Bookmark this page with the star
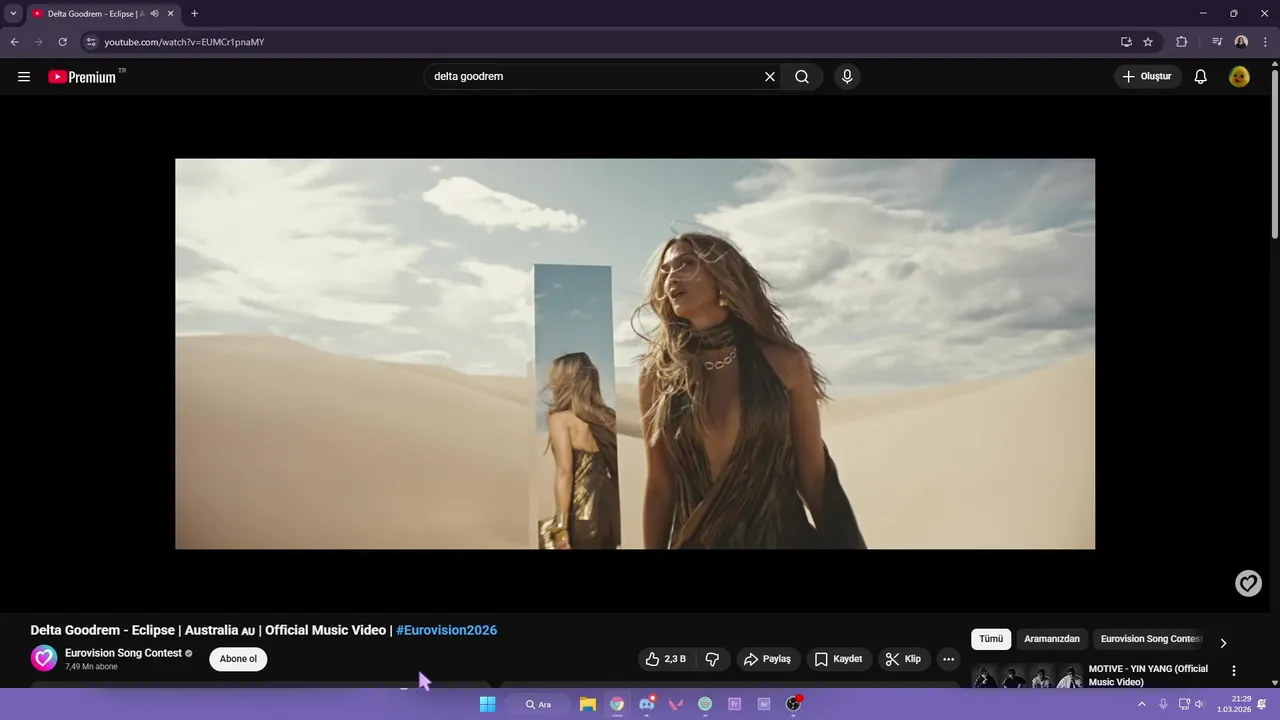Viewport: 1280px width, 720px height. coord(1148,42)
